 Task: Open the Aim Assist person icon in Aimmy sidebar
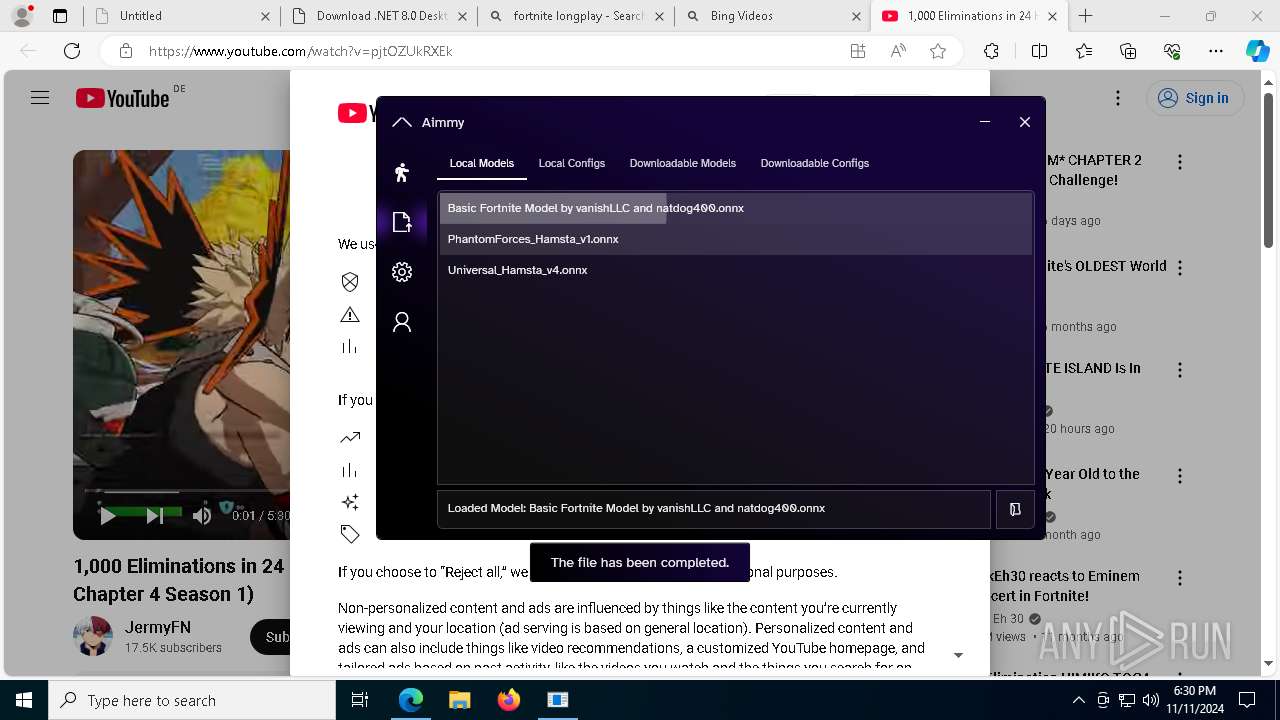[x=402, y=172]
